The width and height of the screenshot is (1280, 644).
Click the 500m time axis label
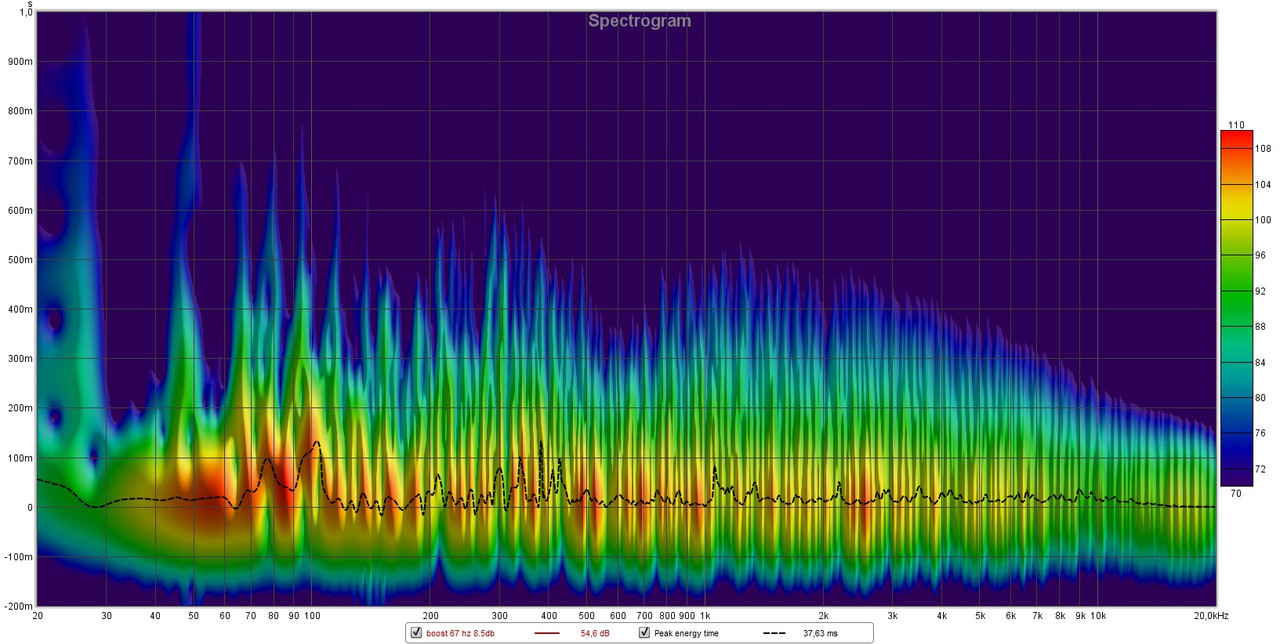21,260
